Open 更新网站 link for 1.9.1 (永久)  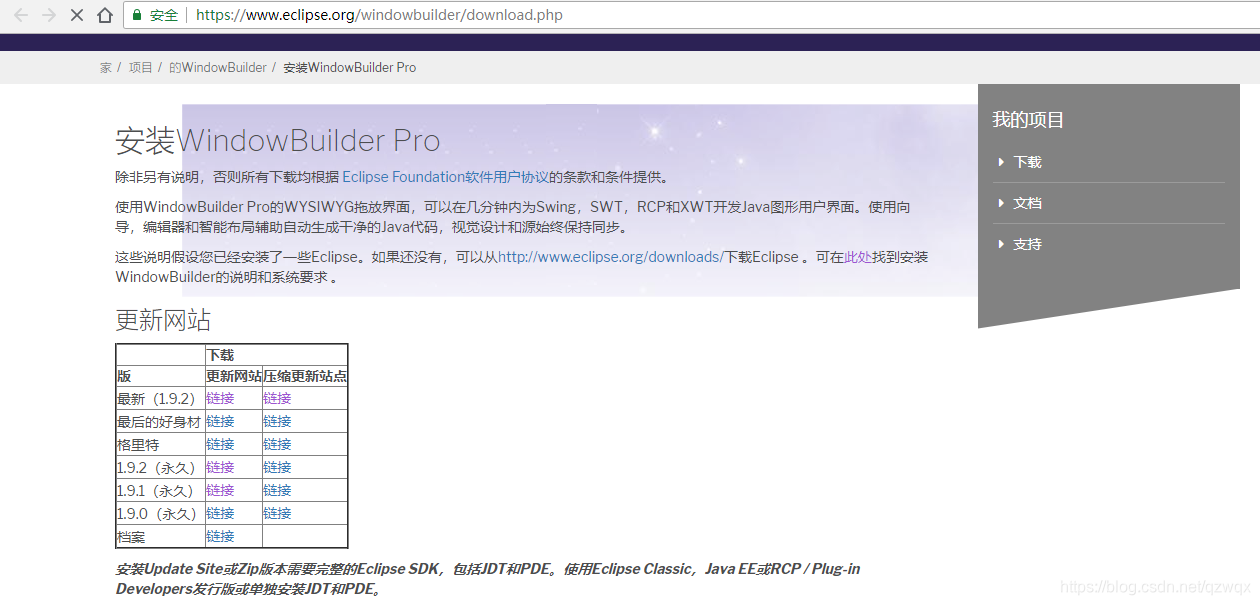220,491
